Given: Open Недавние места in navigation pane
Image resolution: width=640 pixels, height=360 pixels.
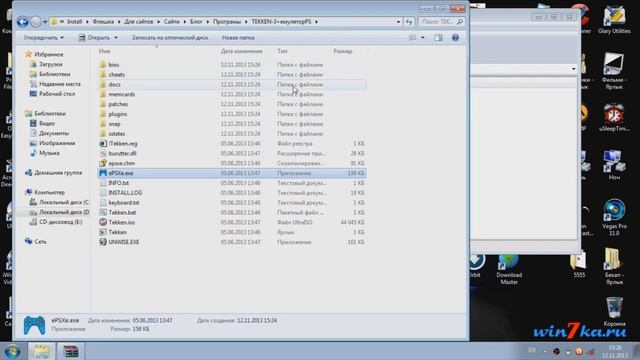Looking at the screenshot, I should click(60, 84).
